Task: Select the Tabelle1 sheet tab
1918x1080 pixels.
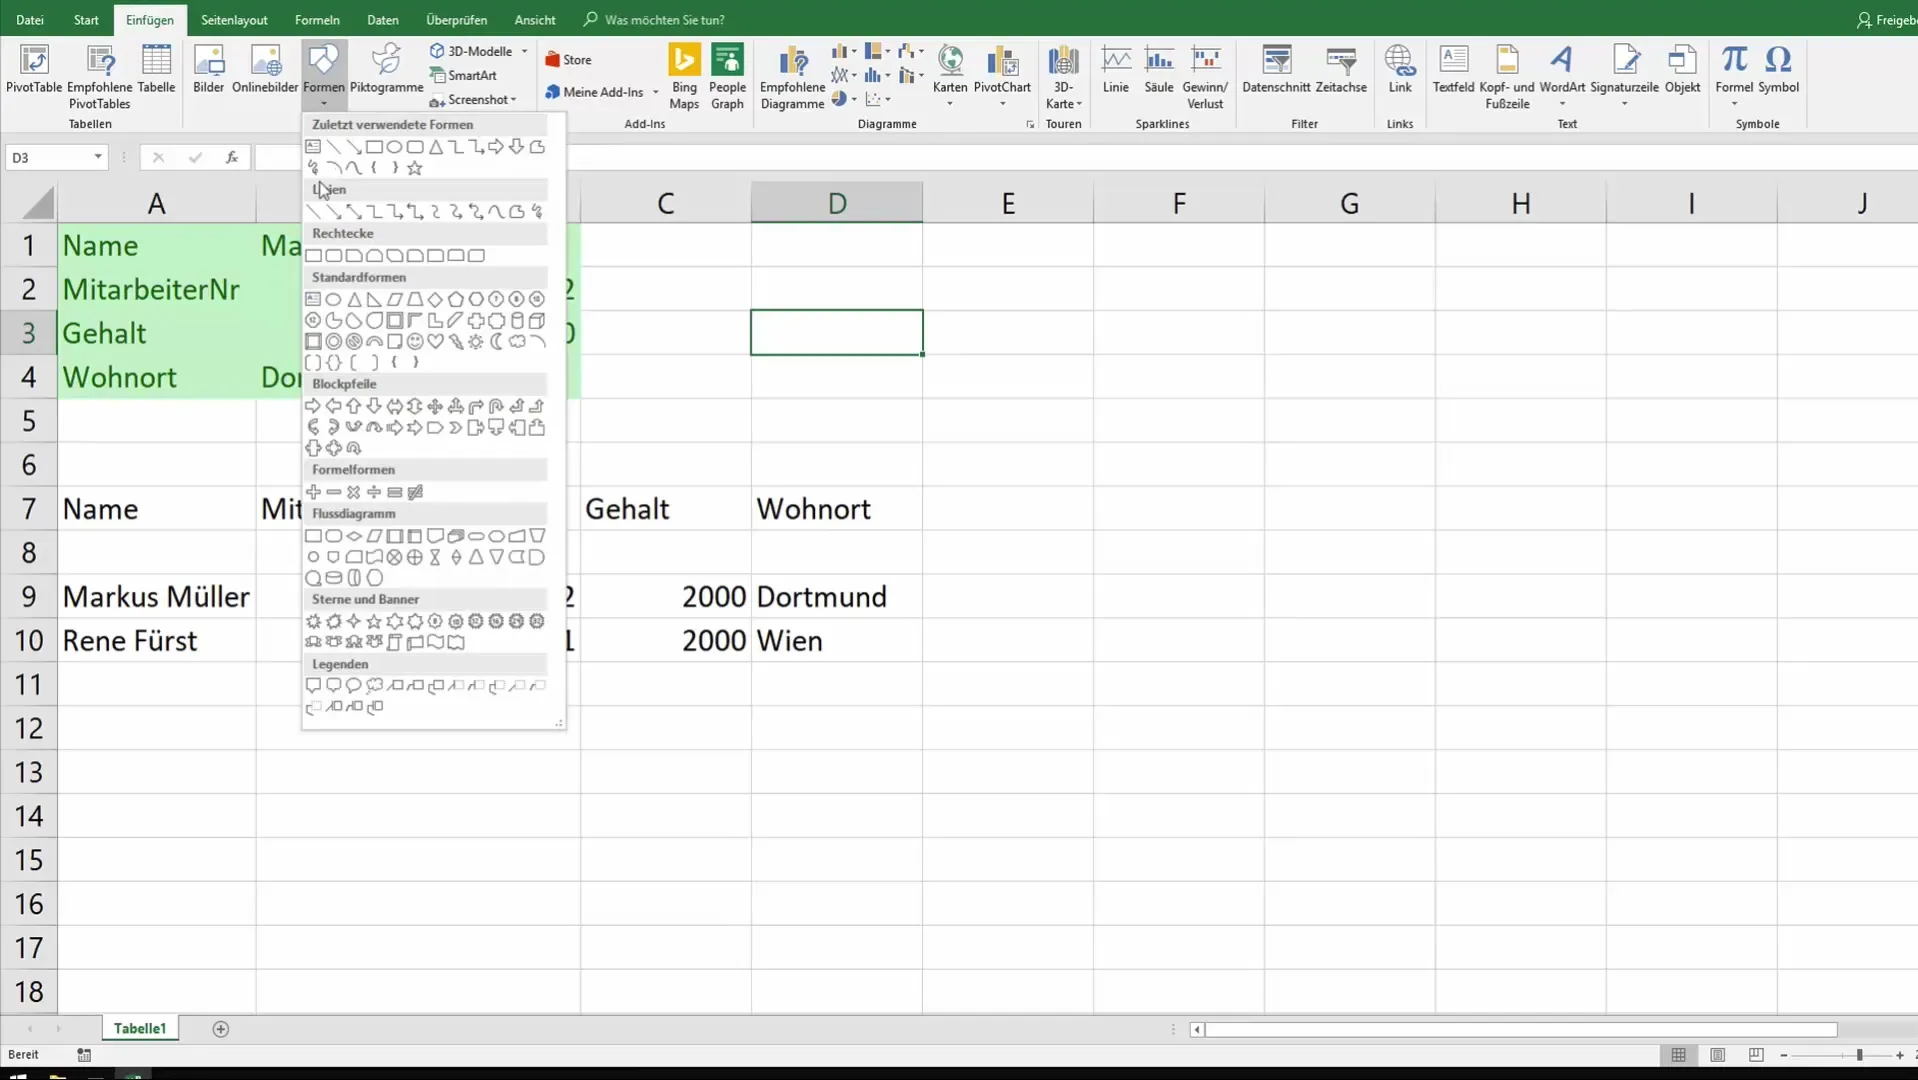Action: point(140,1028)
